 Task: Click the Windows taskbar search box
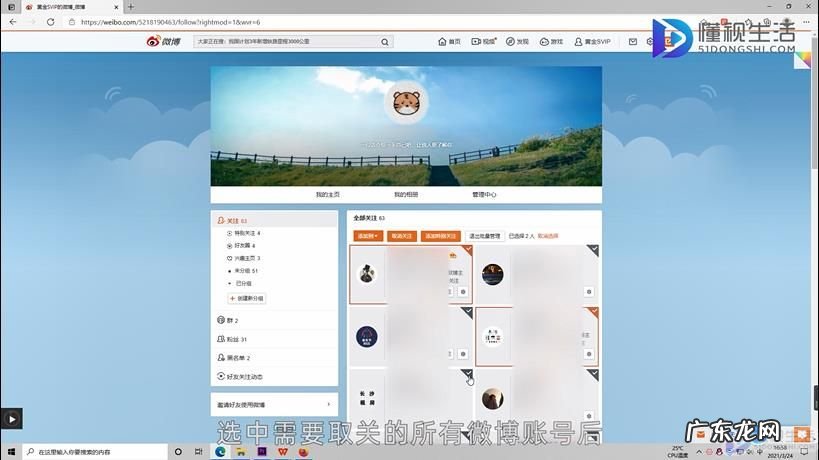[x=95, y=452]
